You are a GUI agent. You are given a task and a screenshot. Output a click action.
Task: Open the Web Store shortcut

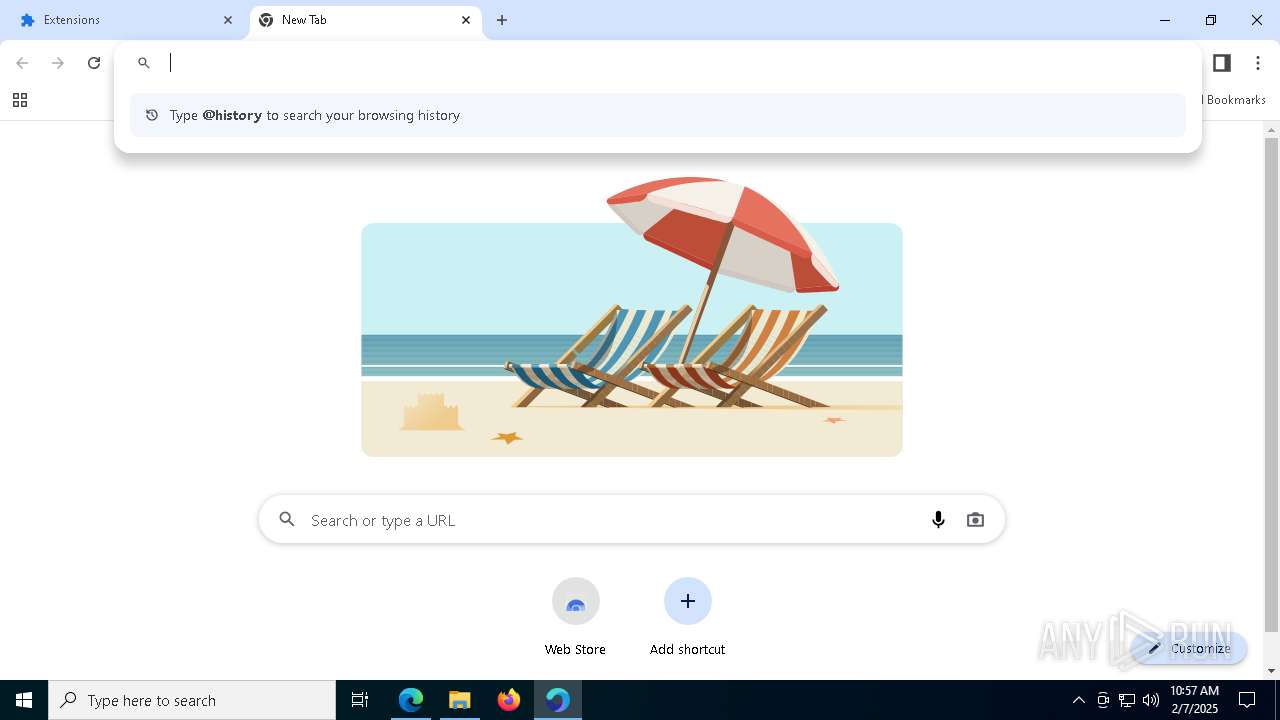click(x=575, y=618)
